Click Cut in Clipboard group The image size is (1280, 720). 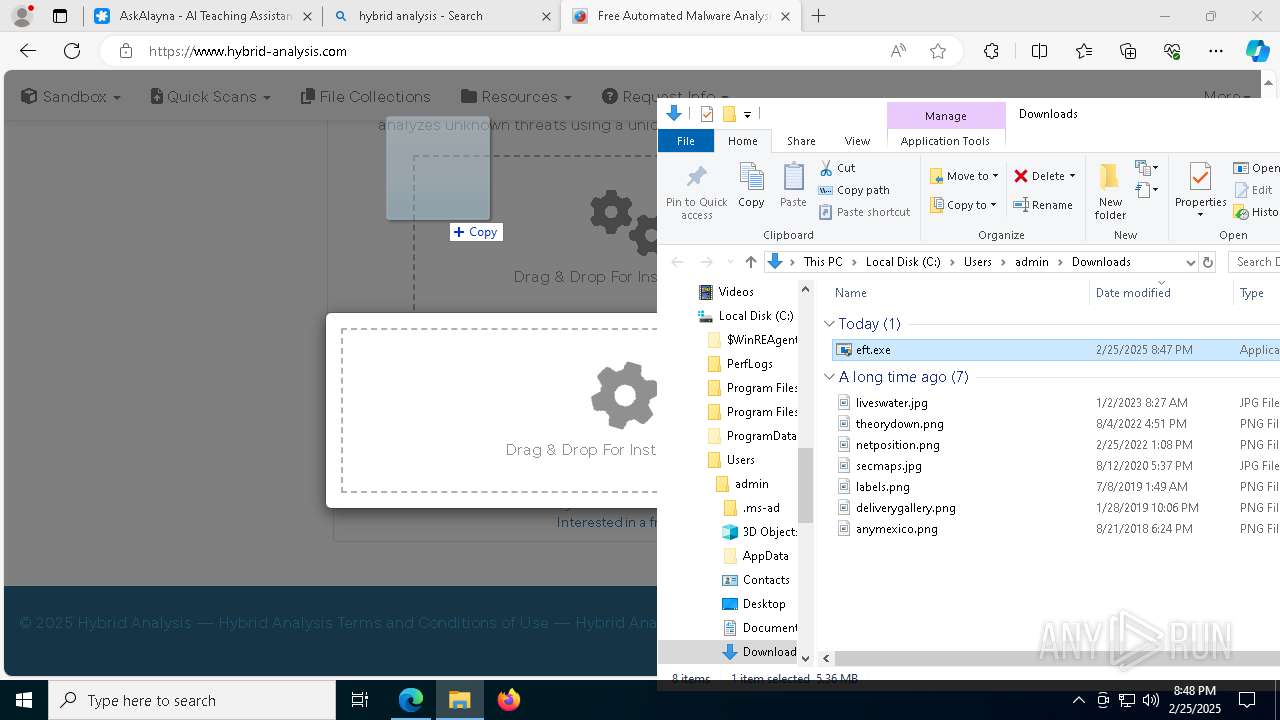pyautogui.click(x=838, y=168)
